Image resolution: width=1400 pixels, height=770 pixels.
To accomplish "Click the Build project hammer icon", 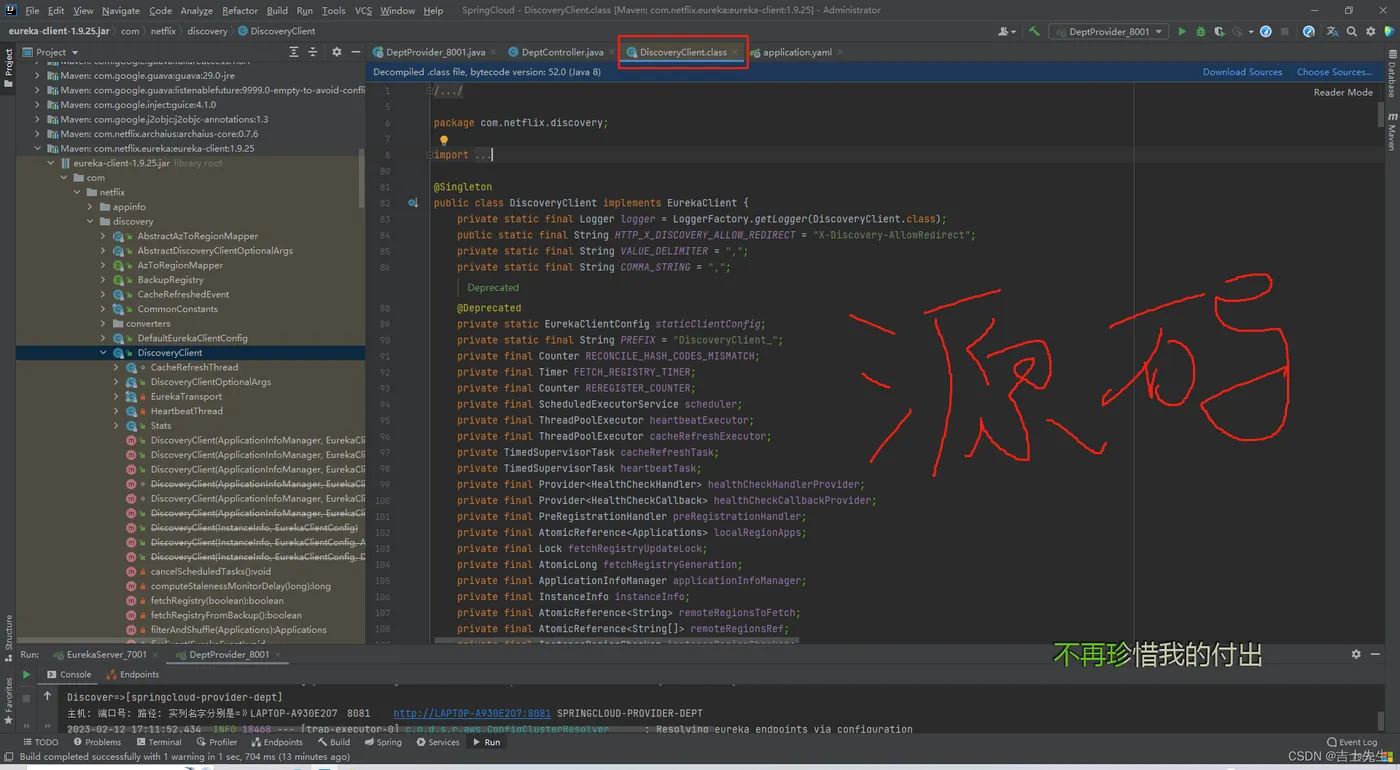I will (x=1034, y=32).
